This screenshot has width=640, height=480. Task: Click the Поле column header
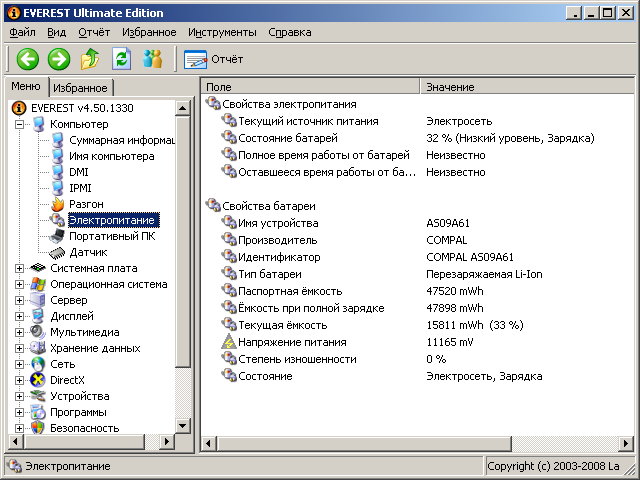(x=311, y=87)
